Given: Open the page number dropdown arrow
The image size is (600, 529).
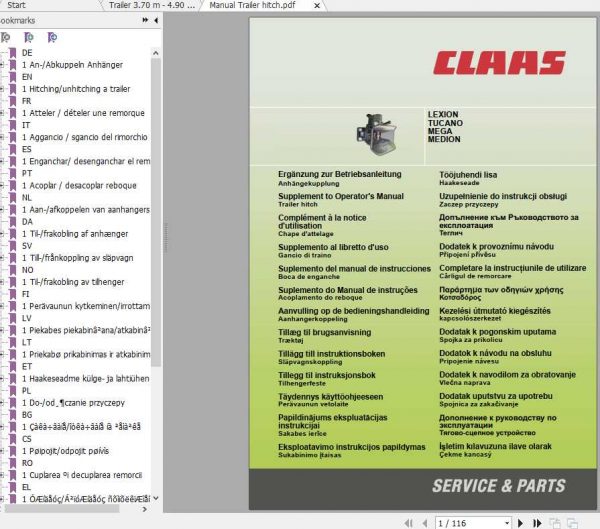Looking at the screenshot, I should tap(507, 523).
